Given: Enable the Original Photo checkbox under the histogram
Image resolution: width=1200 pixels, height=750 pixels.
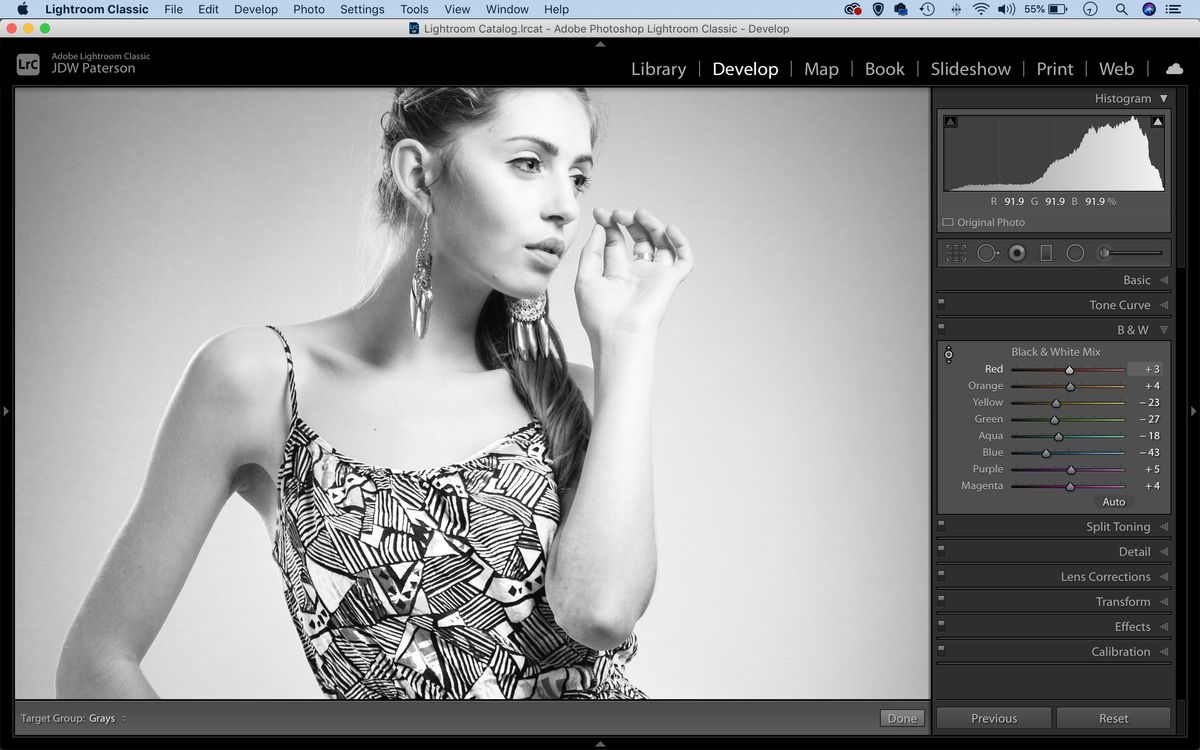Looking at the screenshot, I should pyautogui.click(x=947, y=222).
